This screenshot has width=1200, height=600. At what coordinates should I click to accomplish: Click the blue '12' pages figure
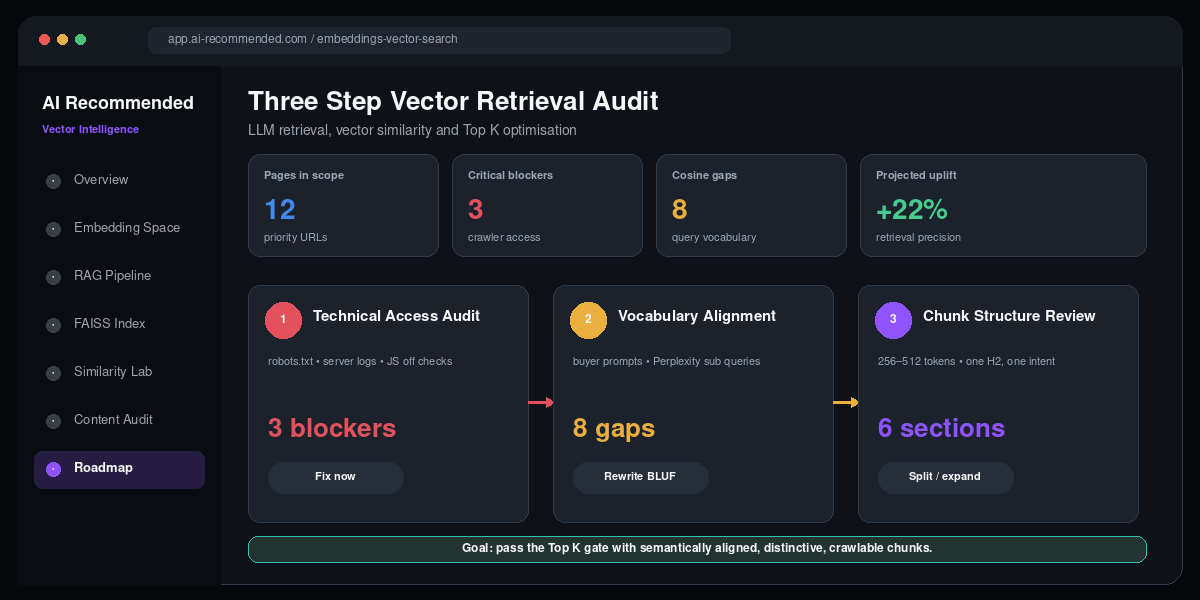(x=280, y=210)
